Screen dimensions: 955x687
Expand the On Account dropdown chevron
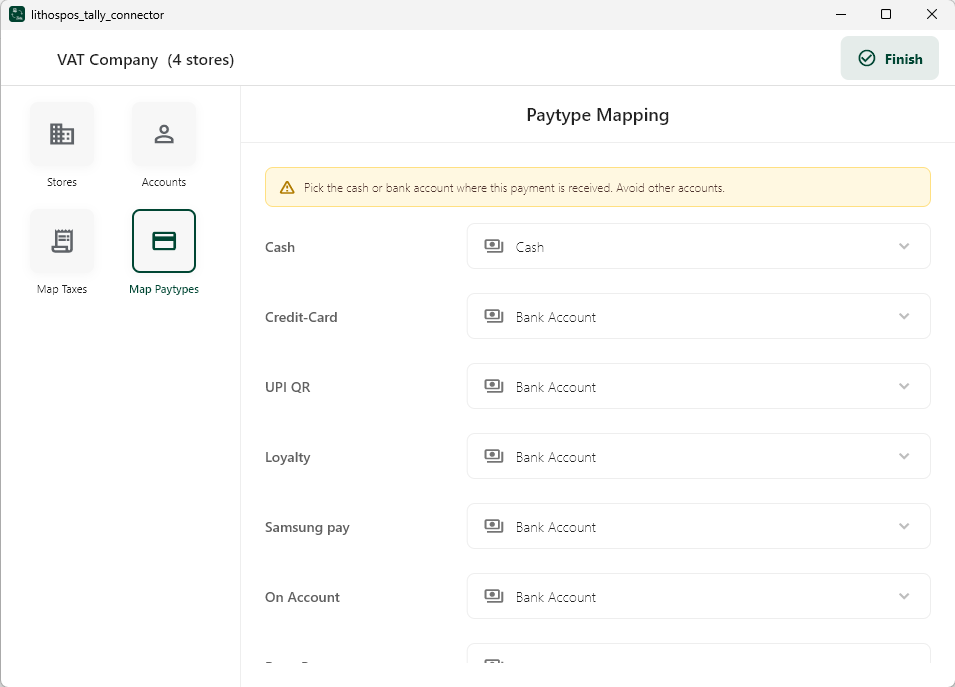tap(904, 596)
